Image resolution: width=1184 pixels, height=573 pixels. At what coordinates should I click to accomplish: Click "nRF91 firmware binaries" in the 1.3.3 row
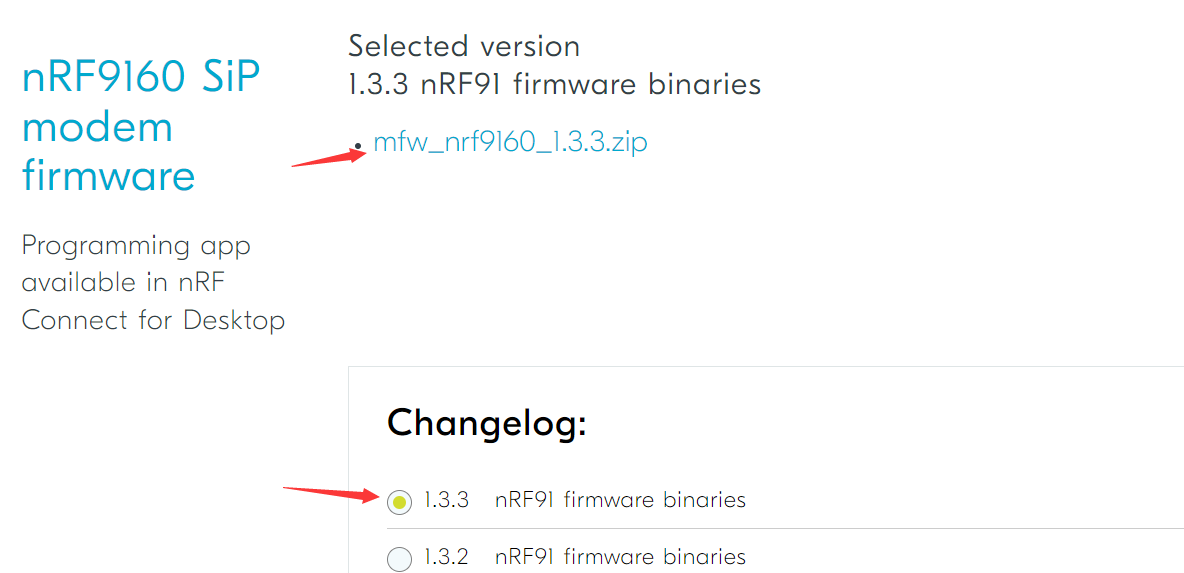point(620,500)
